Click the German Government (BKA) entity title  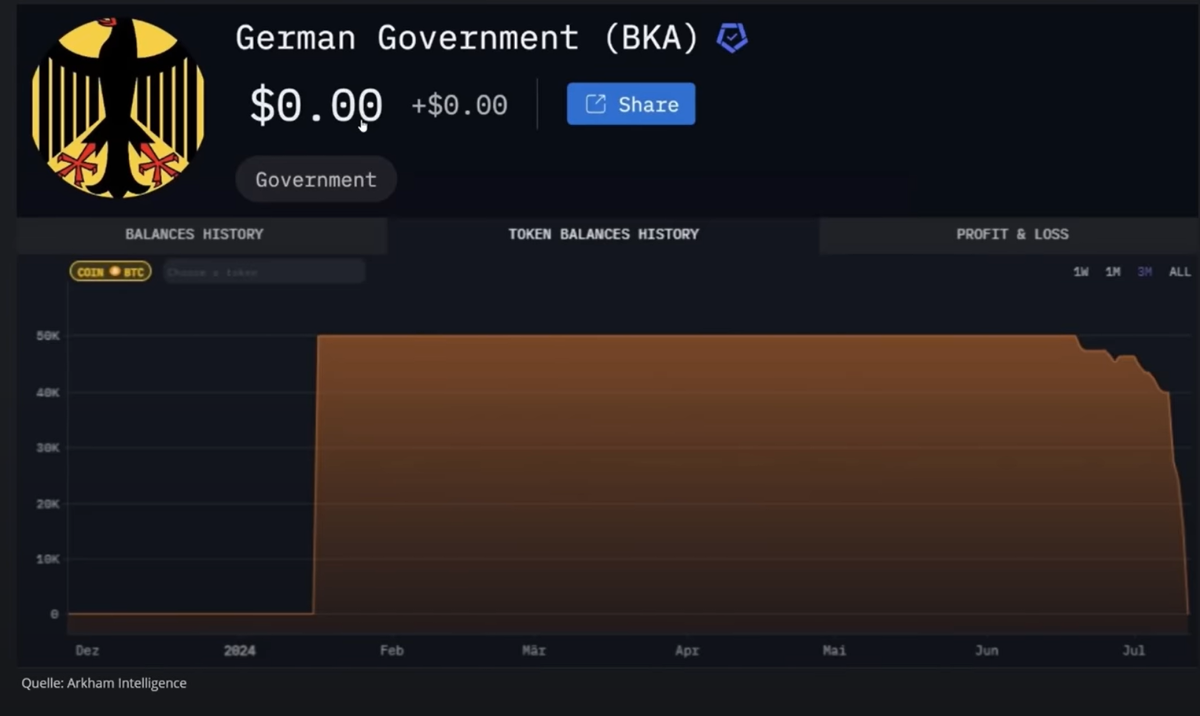(467, 38)
